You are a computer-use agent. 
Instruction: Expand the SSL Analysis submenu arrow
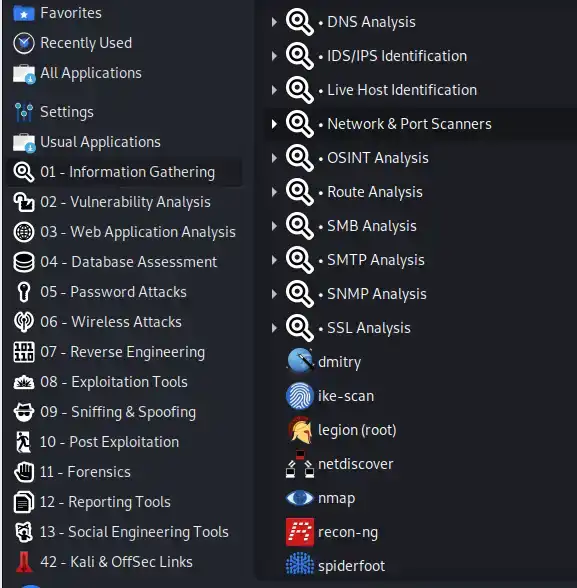pos(274,328)
